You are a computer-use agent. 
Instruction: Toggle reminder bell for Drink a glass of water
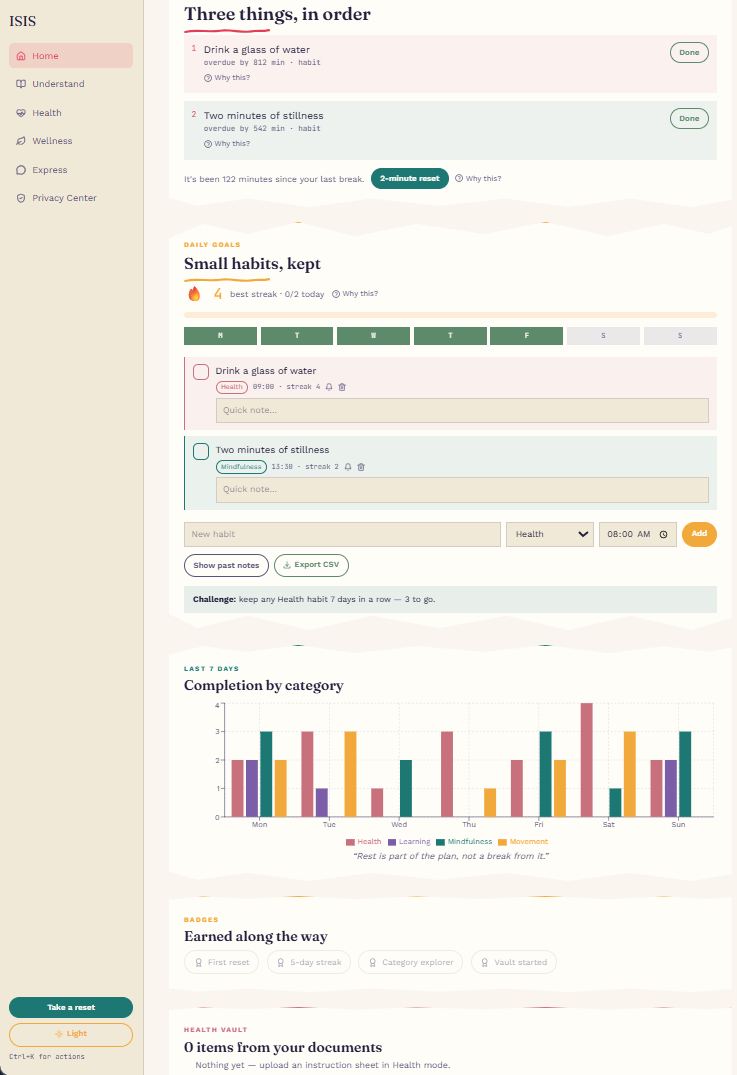329,387
